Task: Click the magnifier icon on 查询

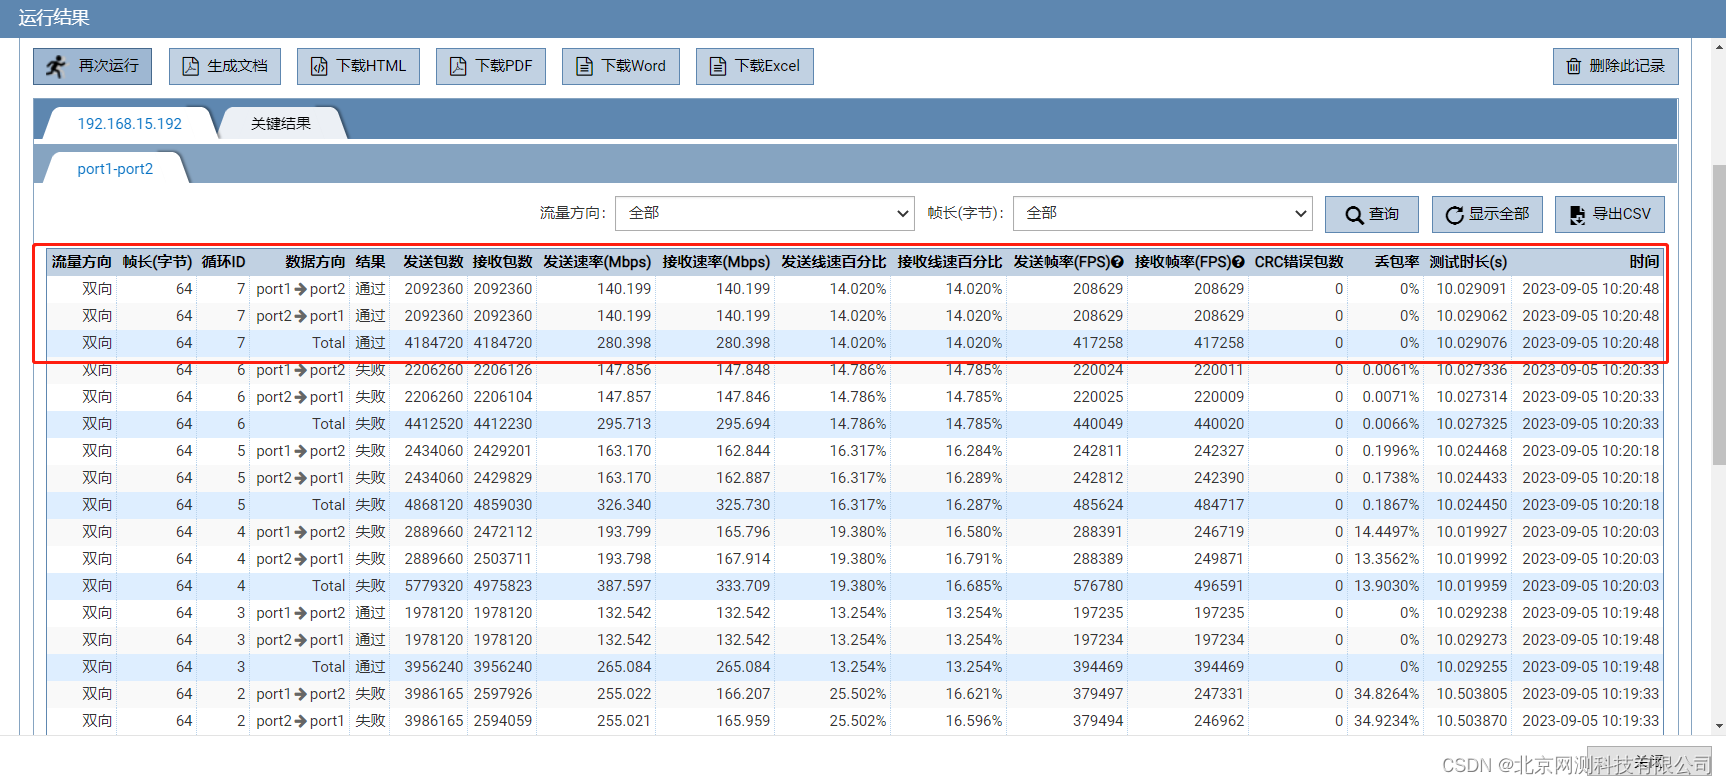Action: 1354,215
